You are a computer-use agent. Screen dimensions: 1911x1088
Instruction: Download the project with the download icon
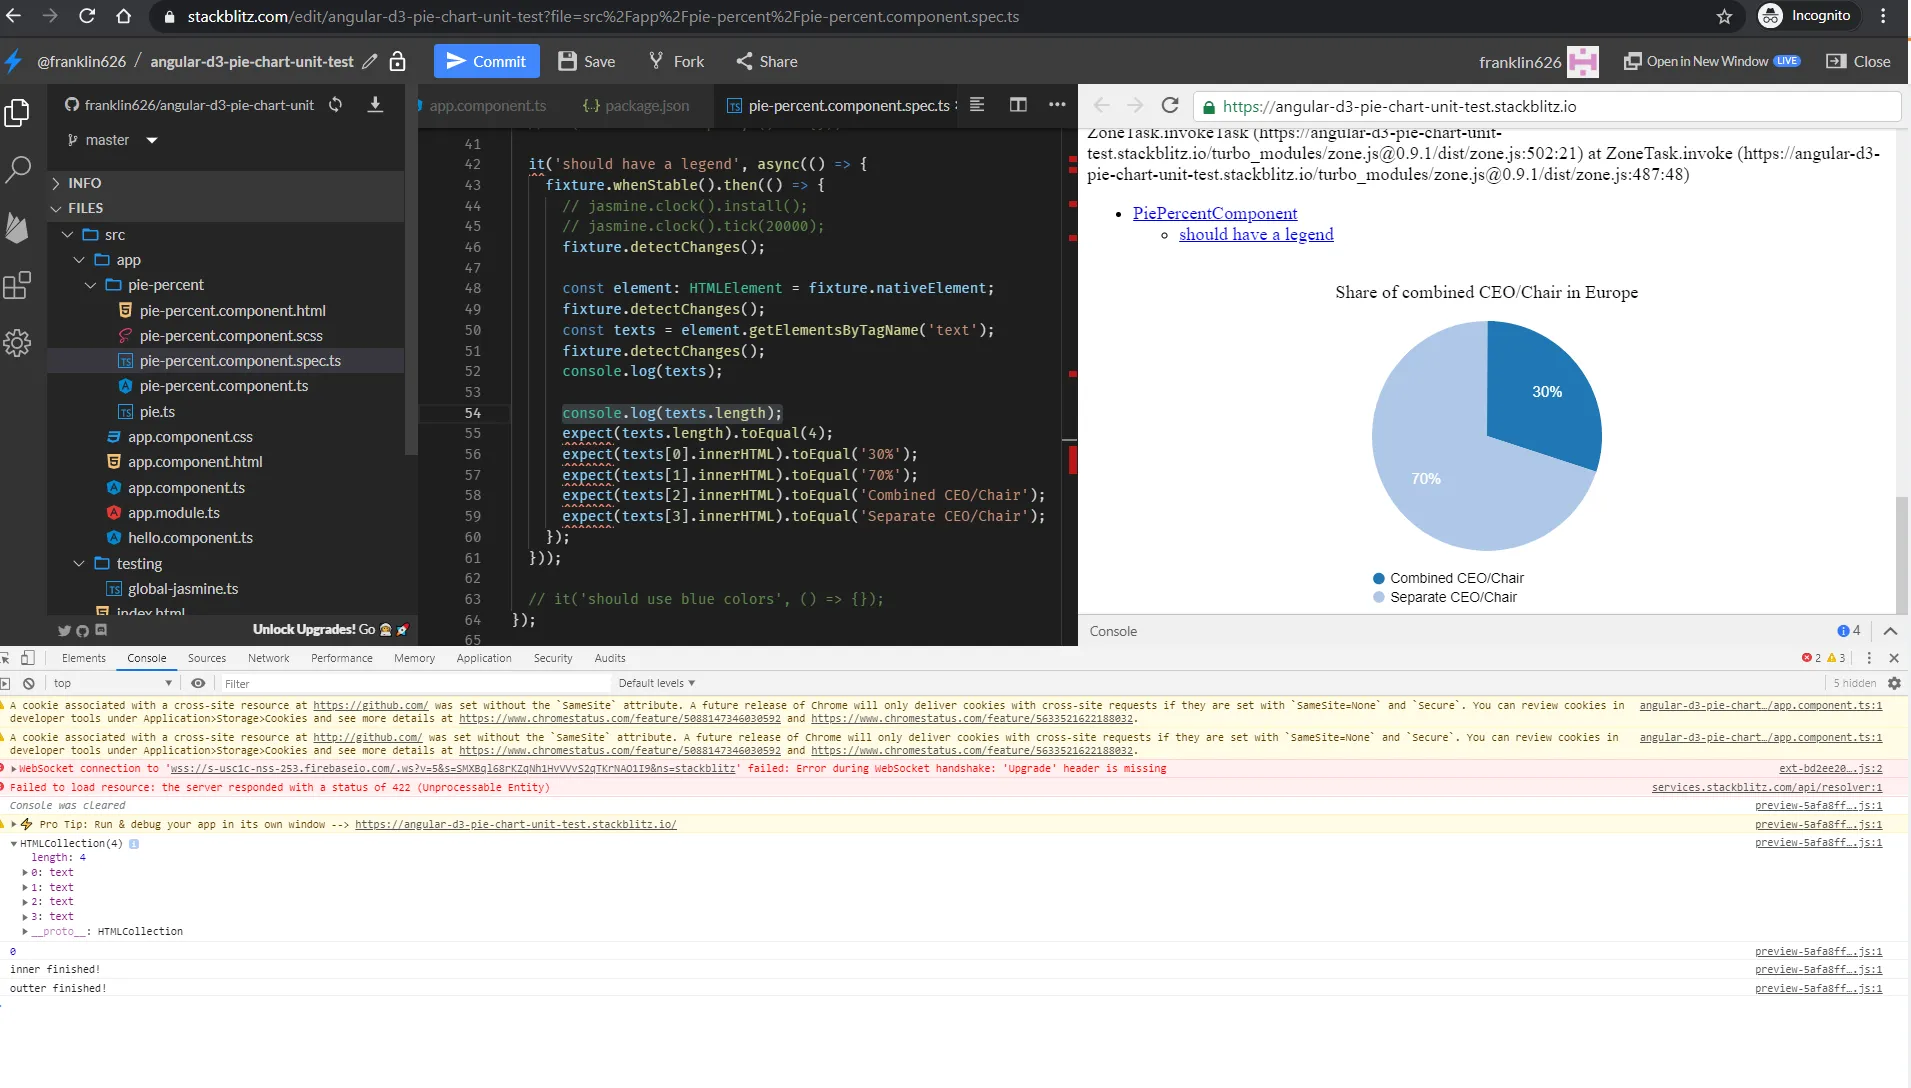pyautogui.click(x=376, y=105)
